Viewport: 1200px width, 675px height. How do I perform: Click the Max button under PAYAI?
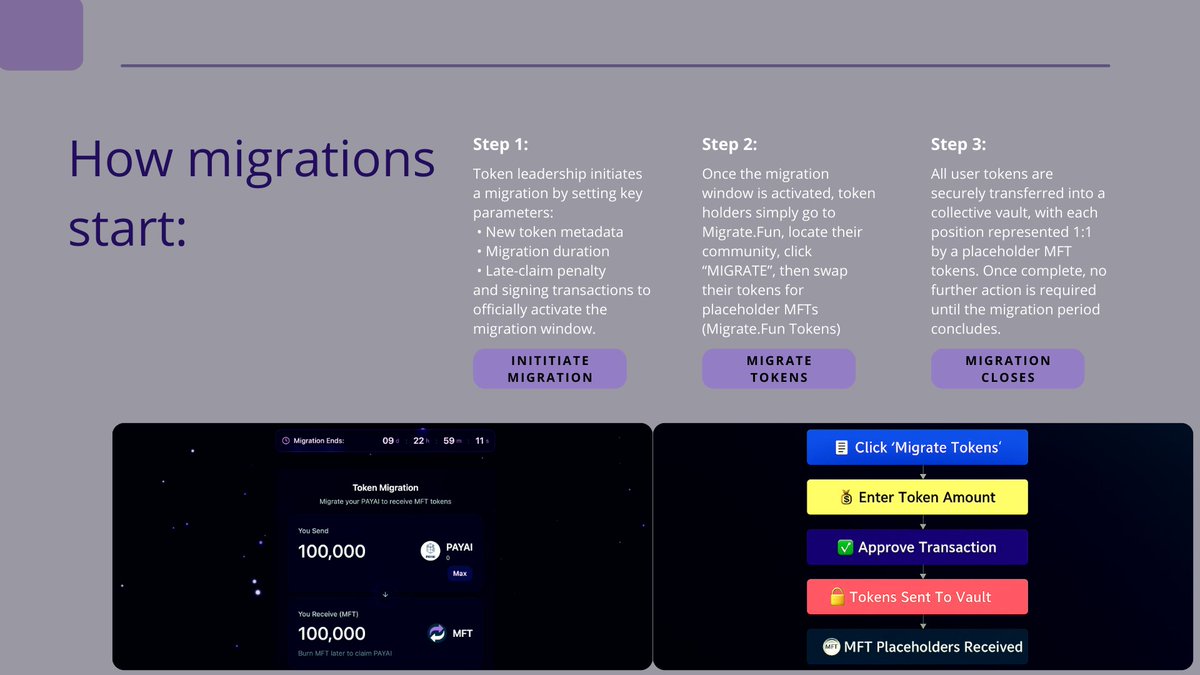pyautogui.click(x=459, y=574)
